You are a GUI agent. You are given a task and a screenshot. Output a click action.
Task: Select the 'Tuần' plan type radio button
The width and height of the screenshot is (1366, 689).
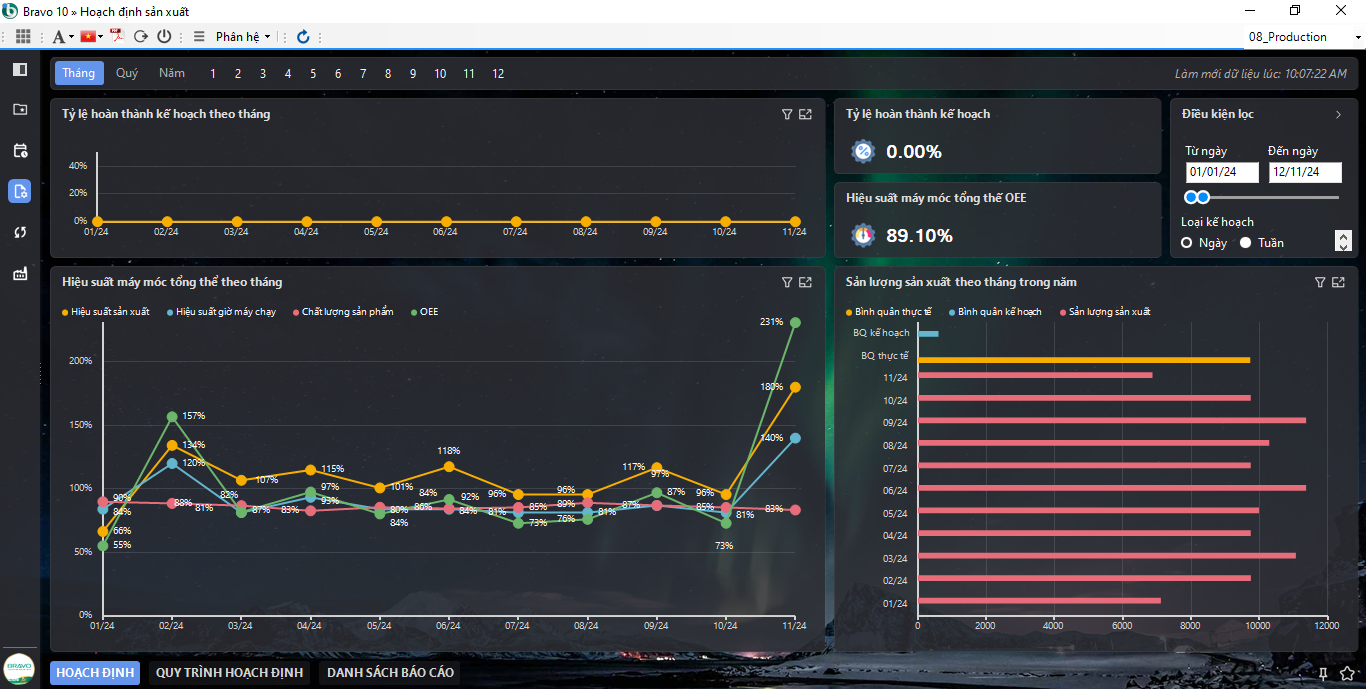coord(1246,242)
